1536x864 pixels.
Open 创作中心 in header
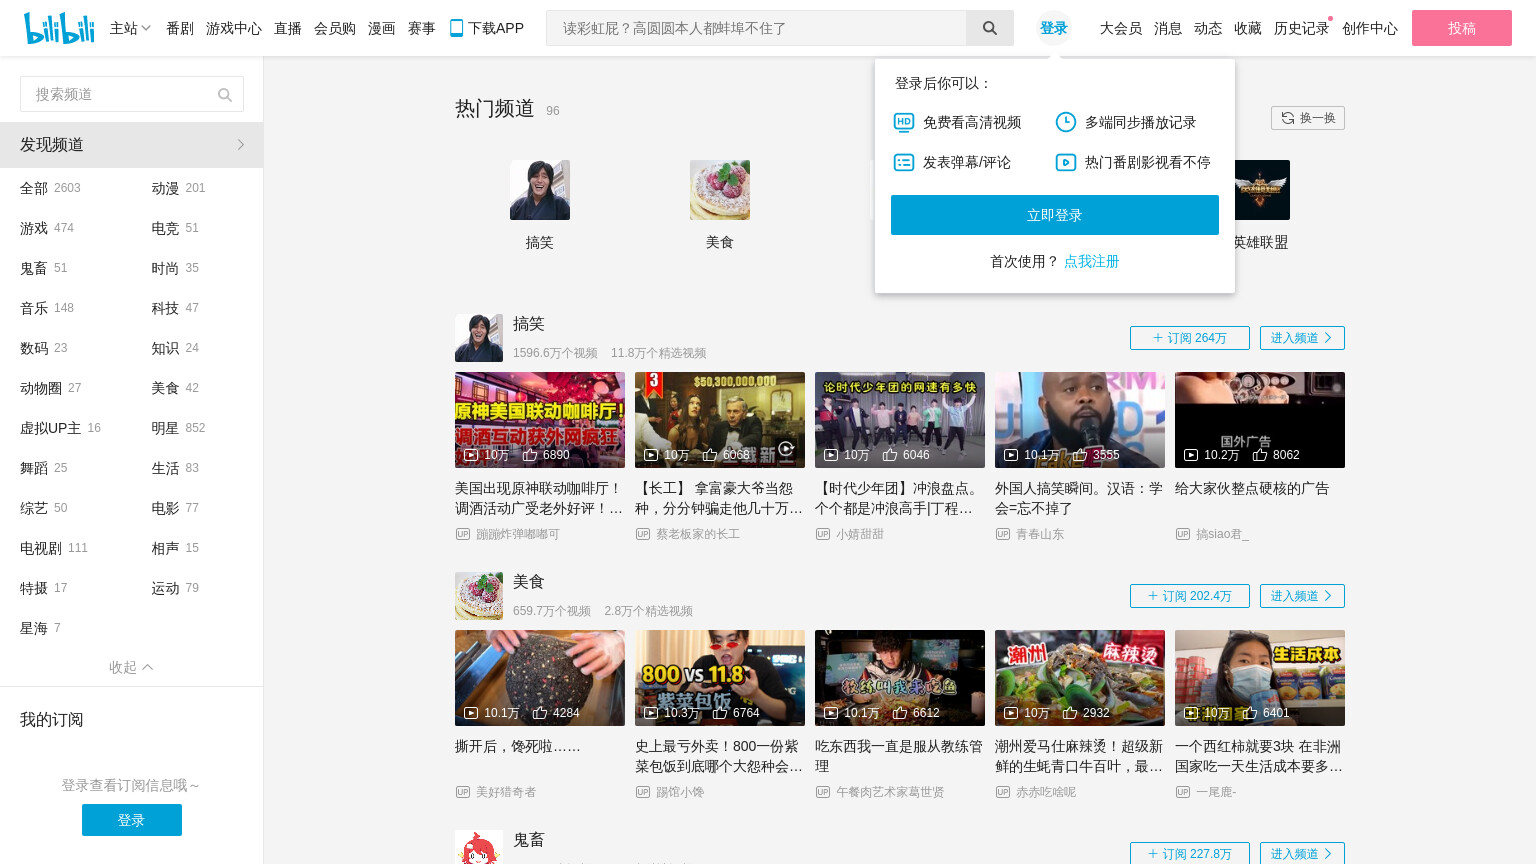click(1370, 28)
